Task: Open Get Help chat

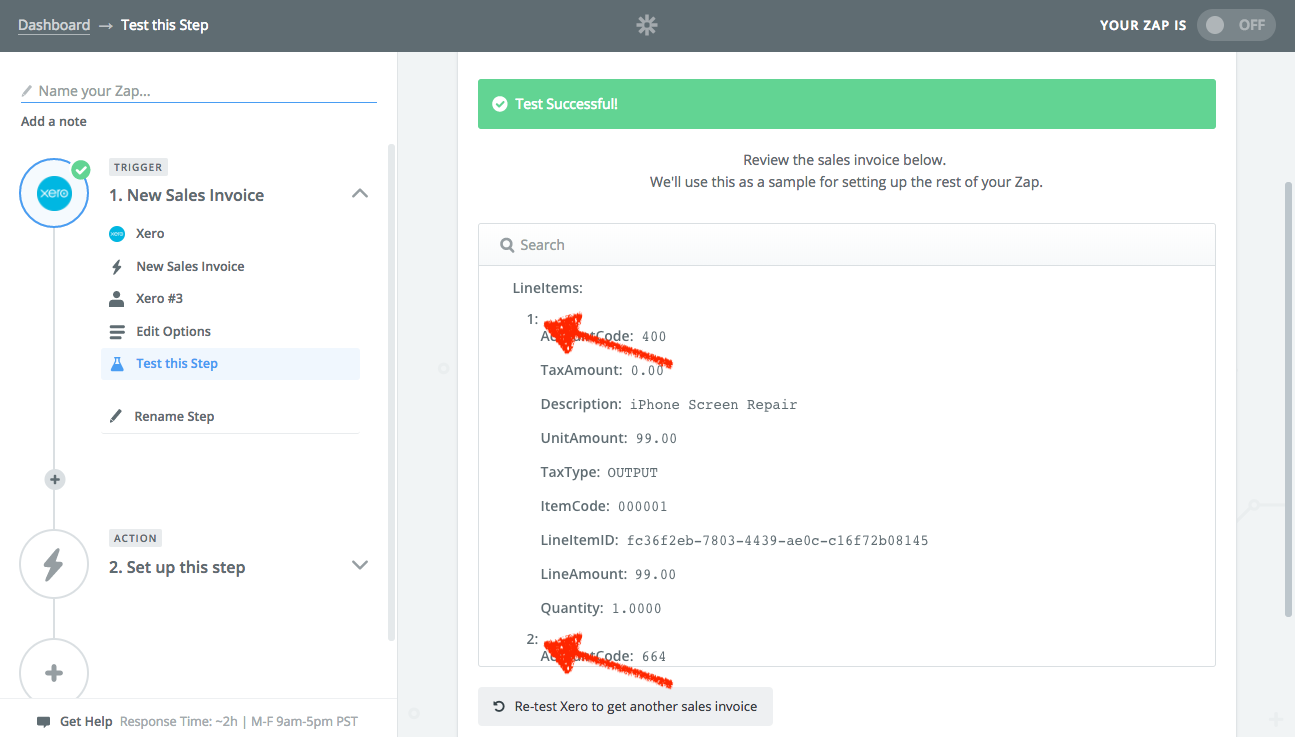Action: 86,721
